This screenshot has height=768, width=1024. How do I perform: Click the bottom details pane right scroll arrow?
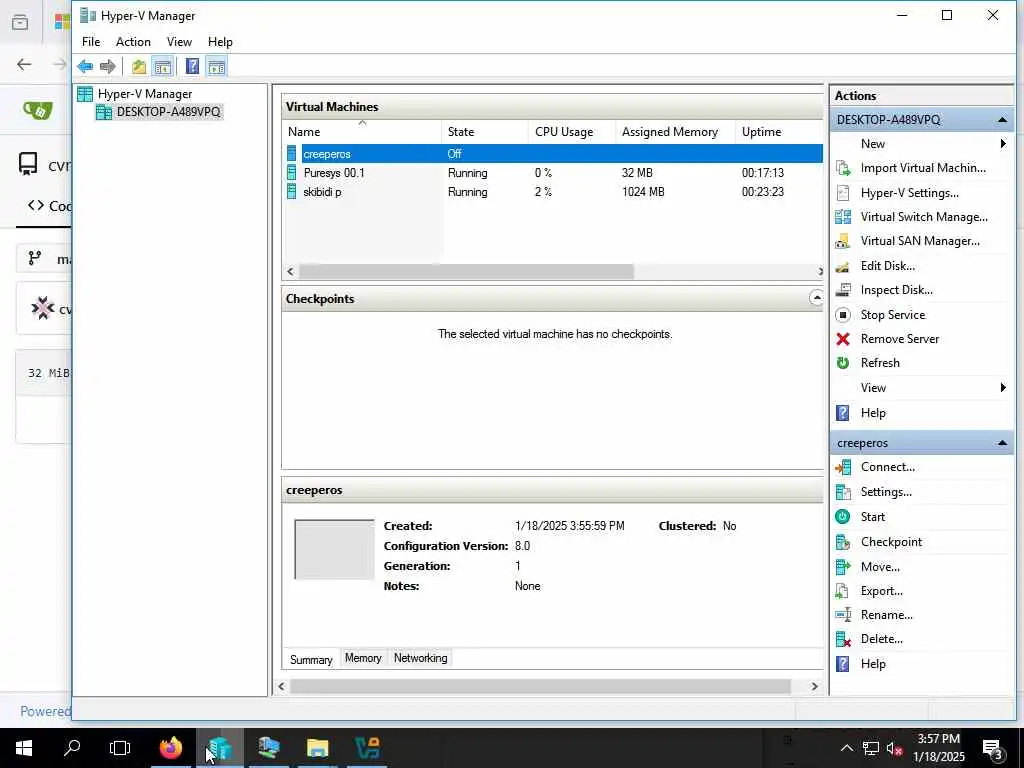(814, 686)
